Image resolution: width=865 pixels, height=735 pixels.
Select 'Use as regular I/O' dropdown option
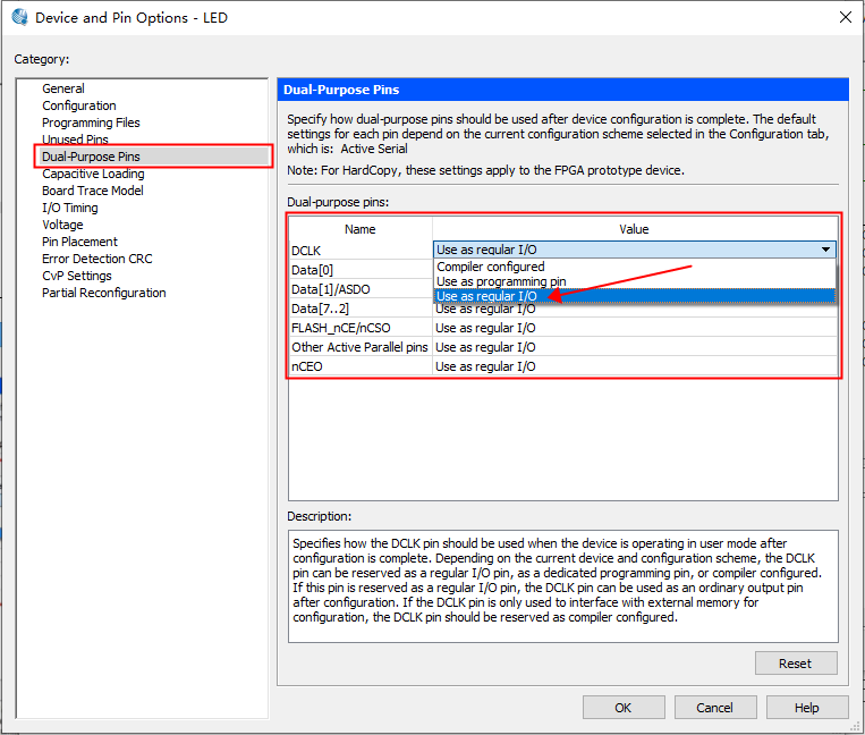coord(487,296)
